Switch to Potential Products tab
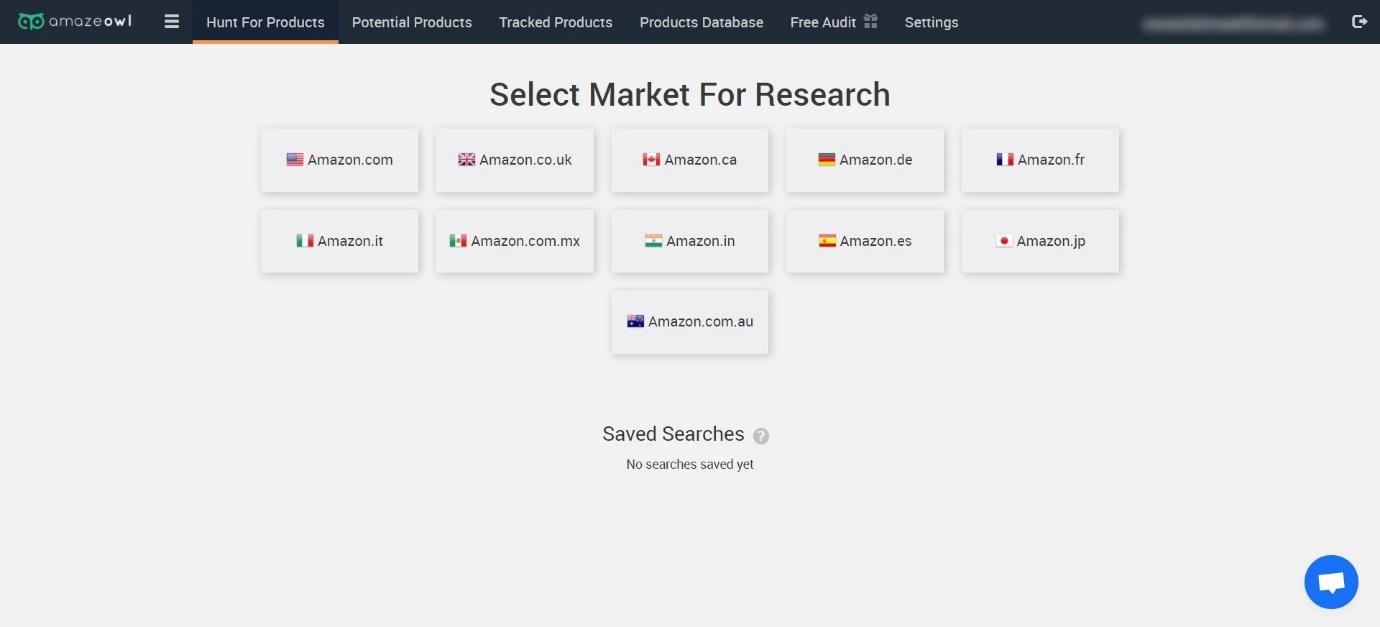Screen dimensions: 1380x627 click(x=412, y=22)
